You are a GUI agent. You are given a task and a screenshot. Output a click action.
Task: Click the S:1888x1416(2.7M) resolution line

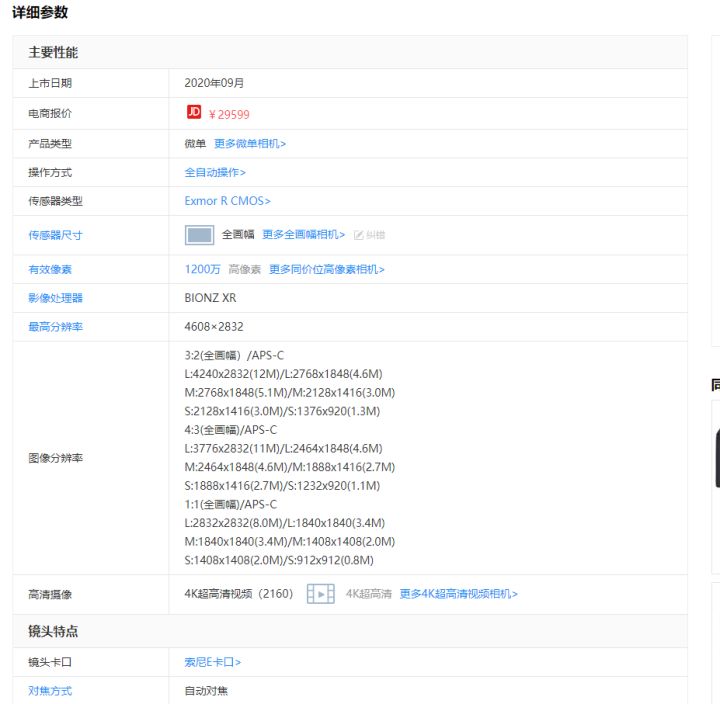pos(282,485)
